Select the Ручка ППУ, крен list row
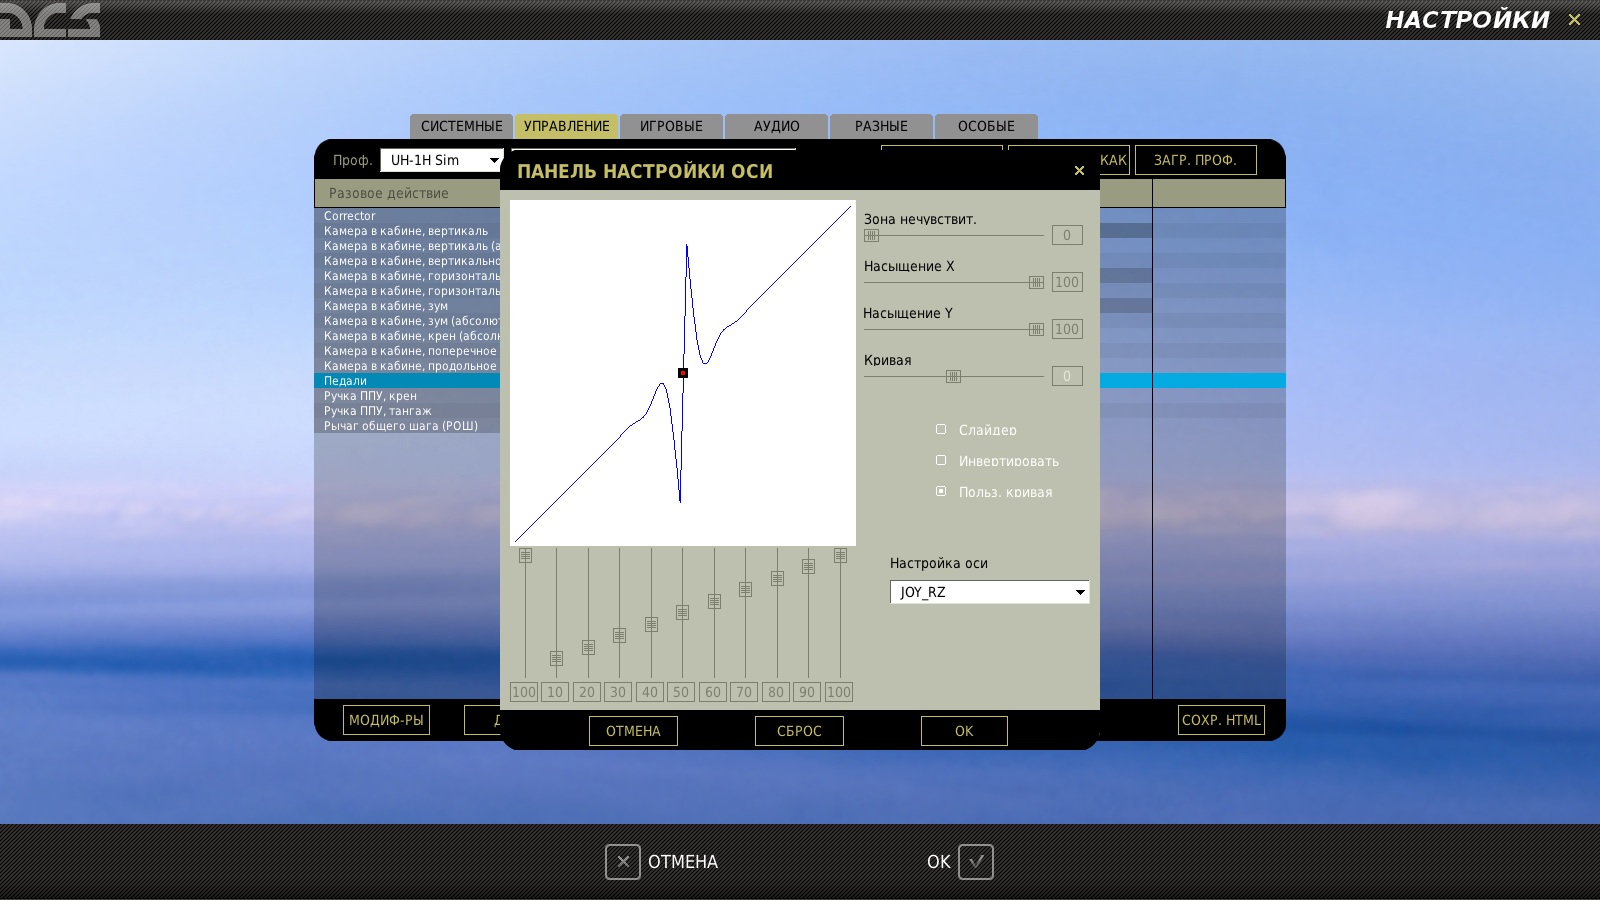 [x=408, y=396]
